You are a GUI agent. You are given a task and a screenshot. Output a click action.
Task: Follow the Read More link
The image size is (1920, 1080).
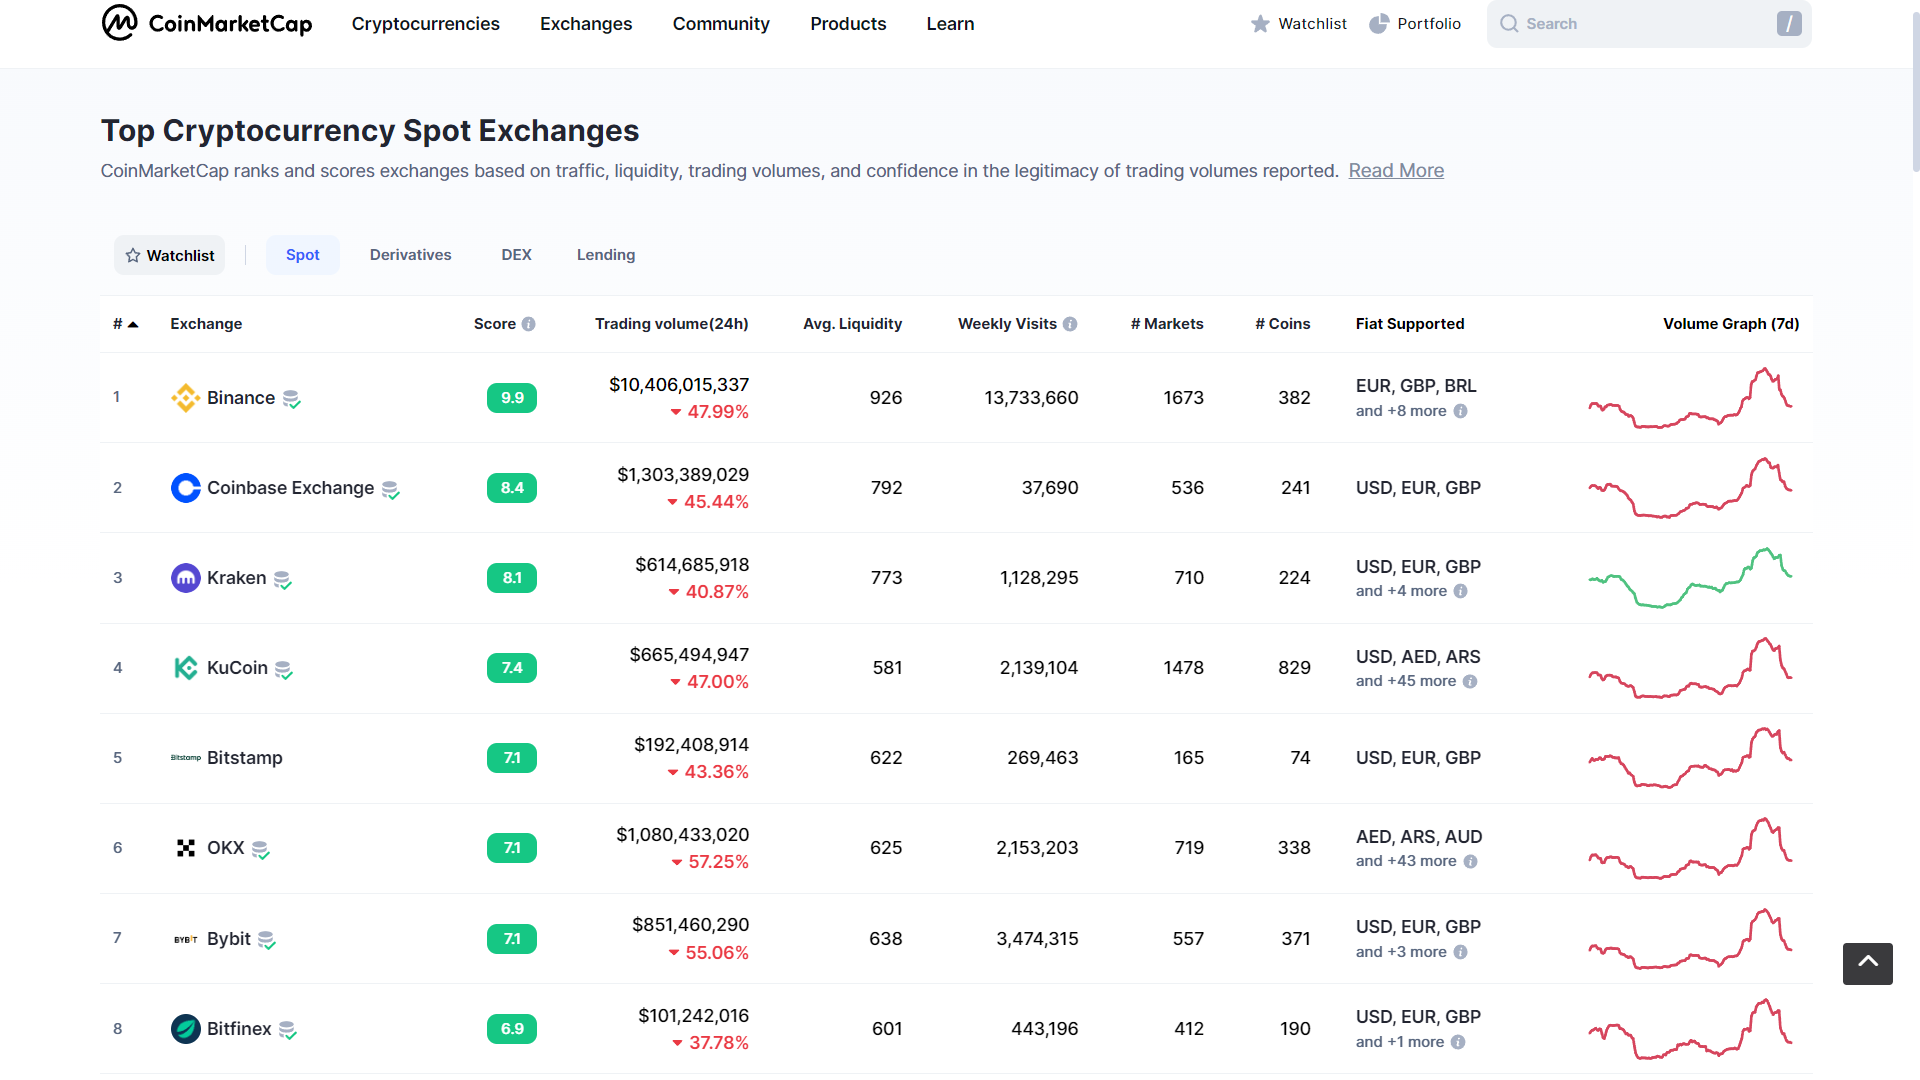tap(1396, 171)
